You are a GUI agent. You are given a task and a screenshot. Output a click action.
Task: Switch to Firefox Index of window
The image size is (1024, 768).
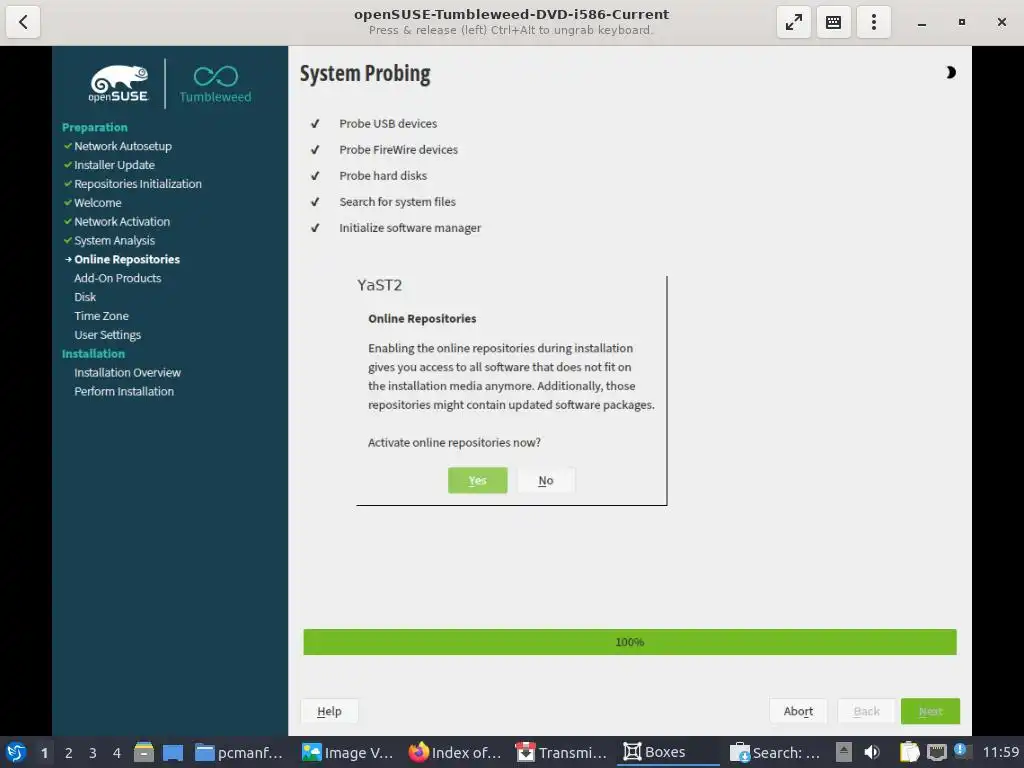coord(455,752)
